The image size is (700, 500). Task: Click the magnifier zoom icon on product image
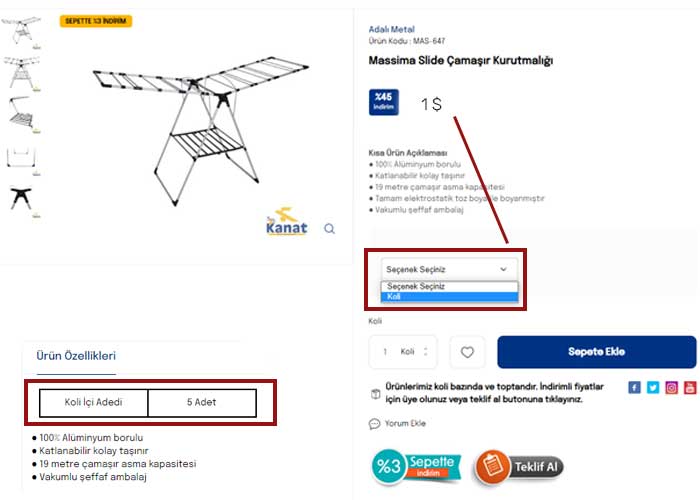[329, 229]
